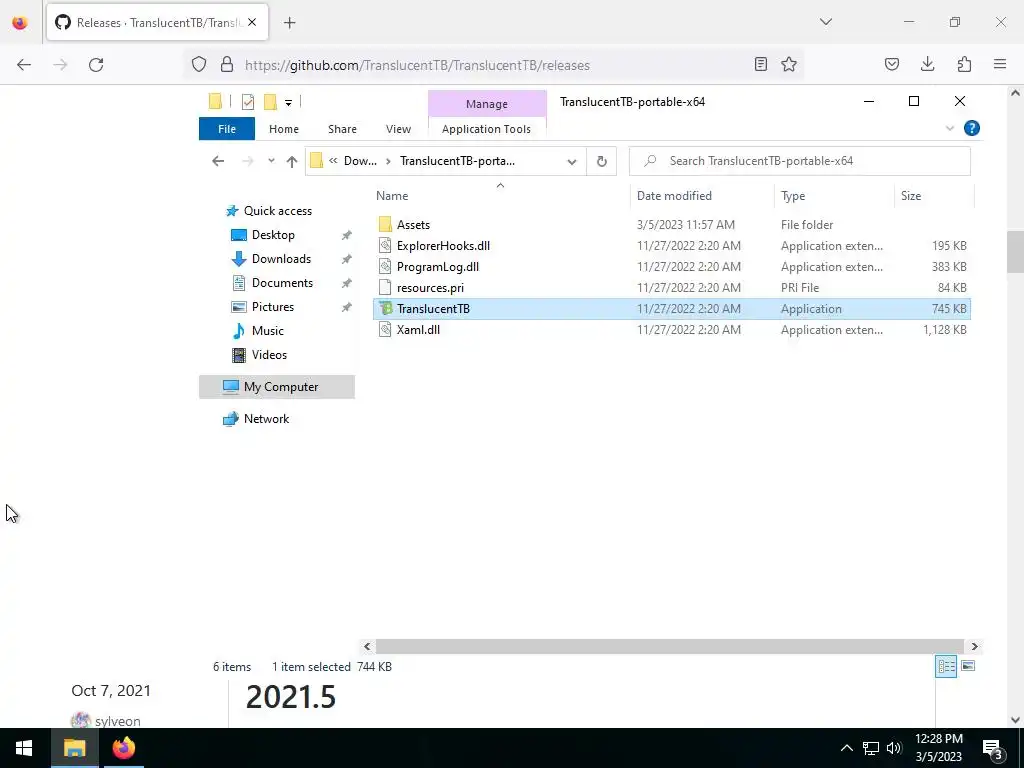Open Explorer Help question mark icon
The height and width of the screenshot is (768, 1024).
point(972,129)
